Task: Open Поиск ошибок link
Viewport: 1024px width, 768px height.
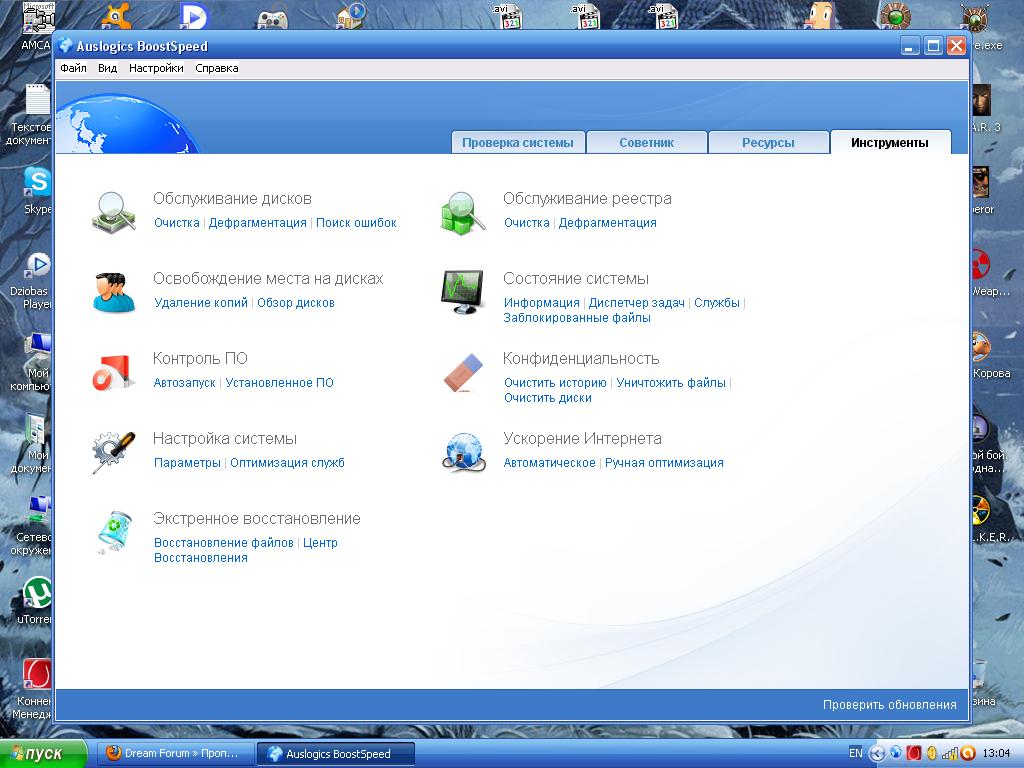Action: pyautogui.click(x=357, y=223)
